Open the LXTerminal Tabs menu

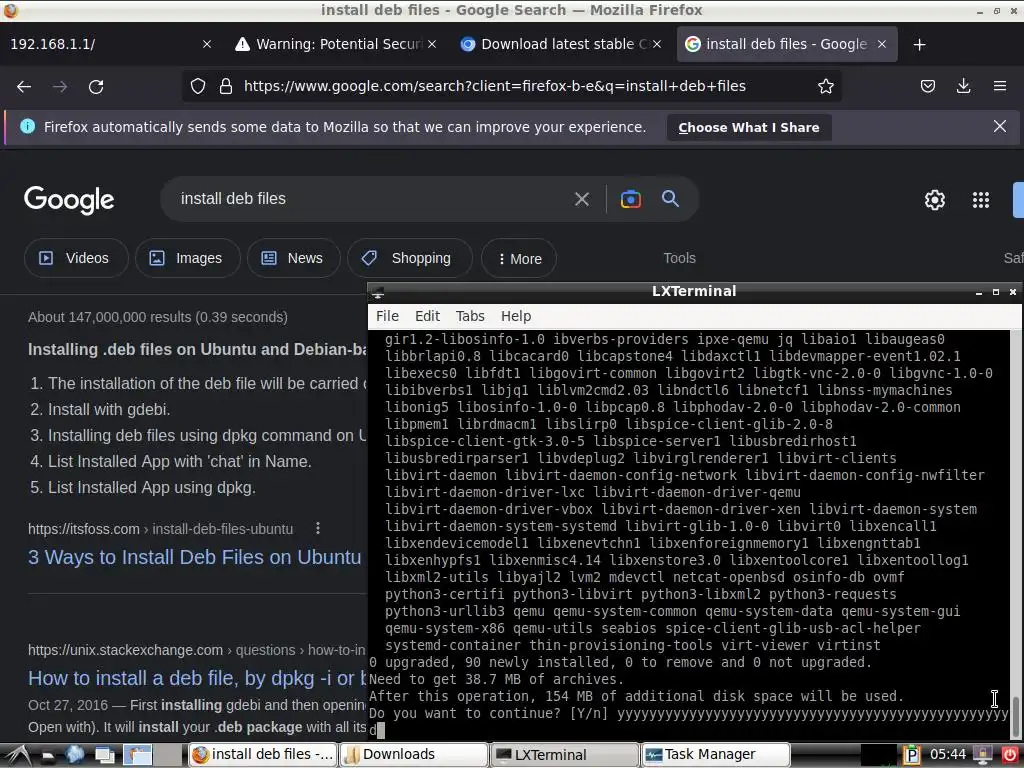470,316
